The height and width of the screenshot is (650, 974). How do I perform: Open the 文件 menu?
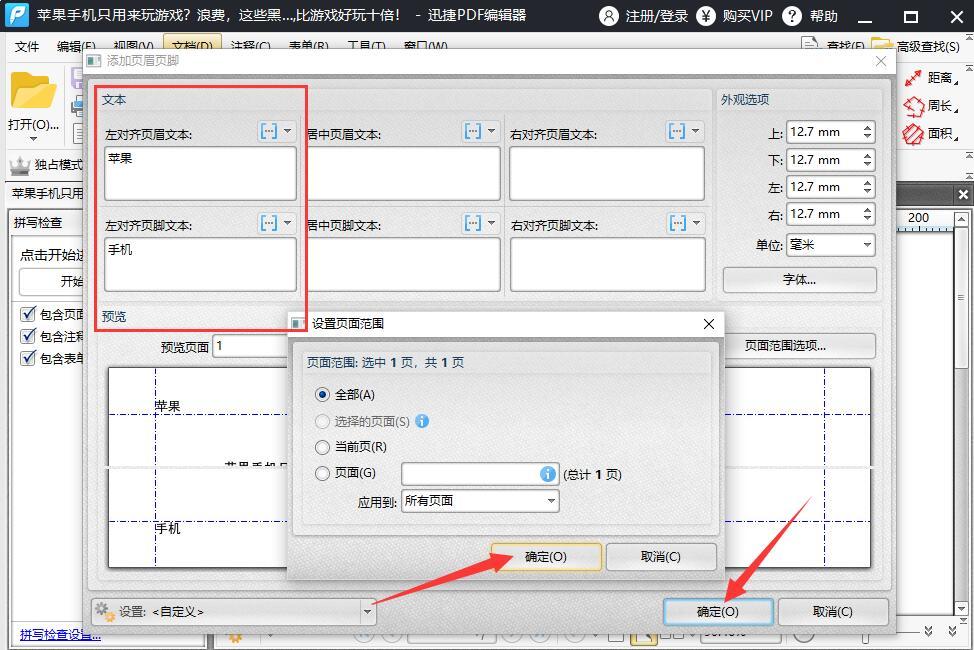coord(27,47)
